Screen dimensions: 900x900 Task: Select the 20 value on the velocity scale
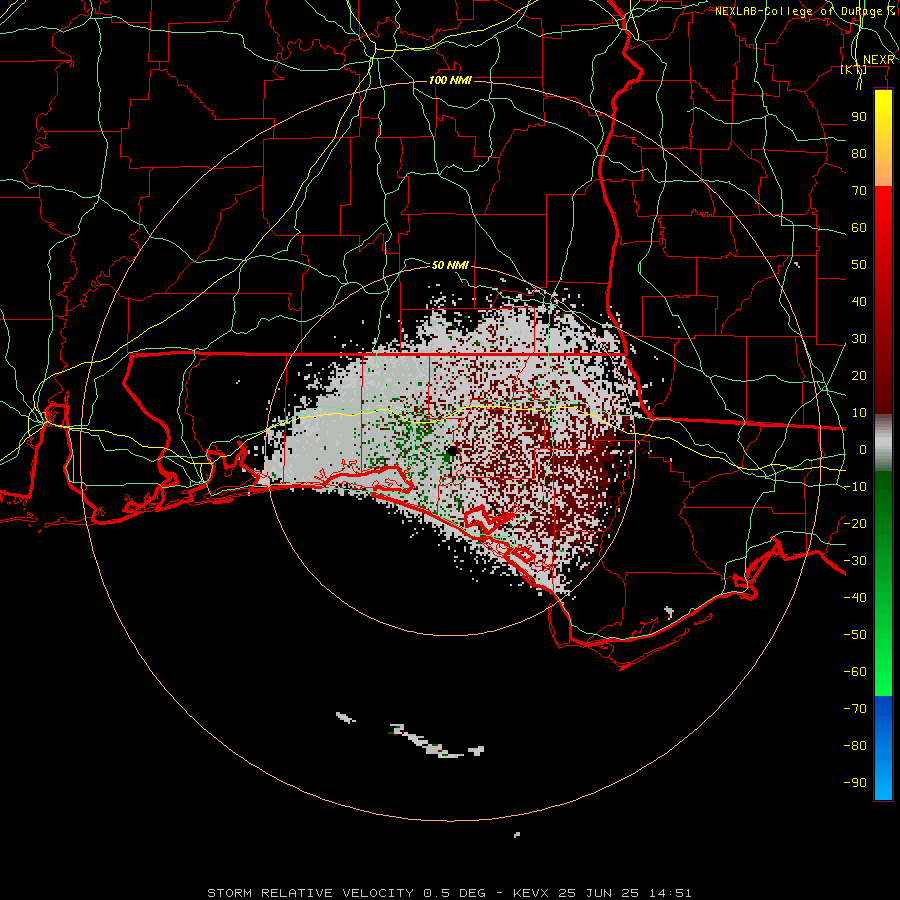pos(859,376)
